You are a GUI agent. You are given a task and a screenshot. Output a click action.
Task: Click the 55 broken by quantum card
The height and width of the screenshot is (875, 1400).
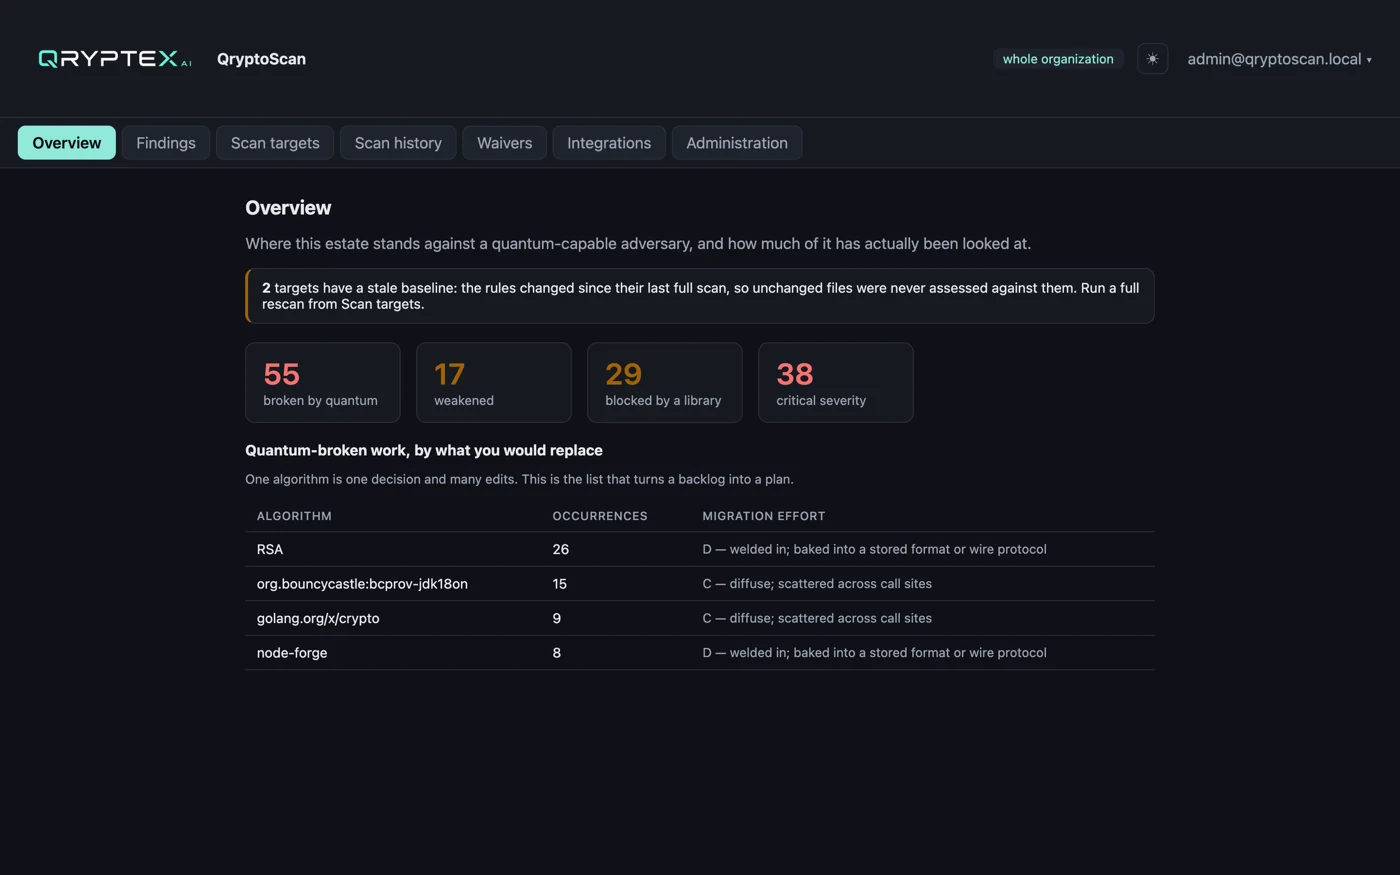click(323, 383)
